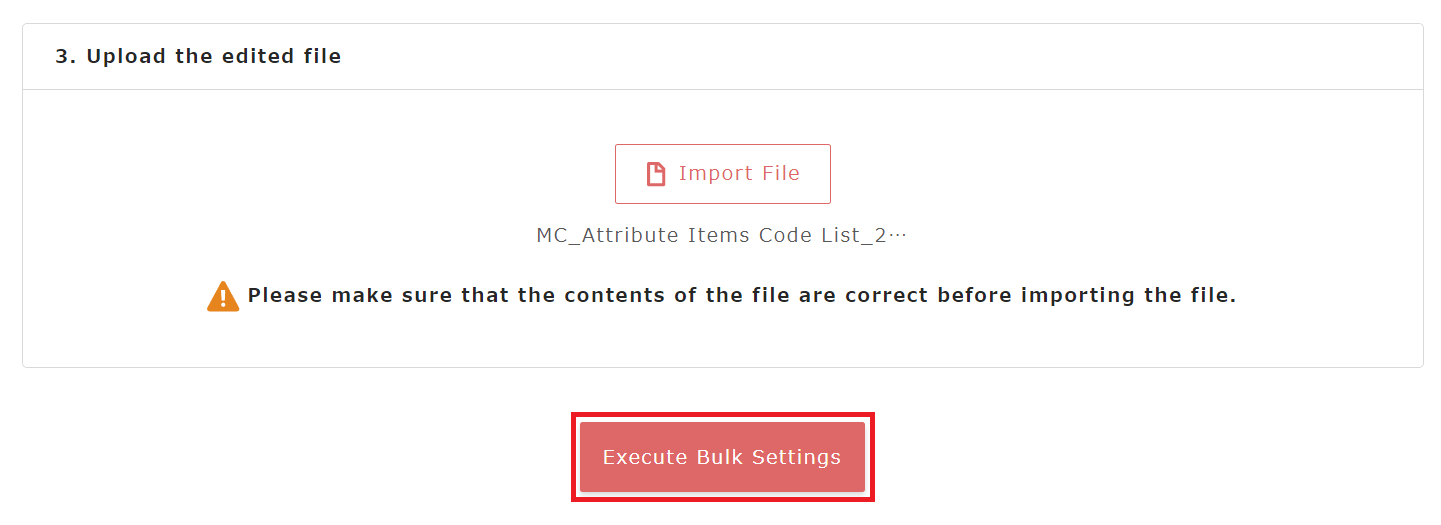The height and width of the screenshot is (525, 1441).
Task: Click the document icon on Import File
Action: tap(656, 174)
